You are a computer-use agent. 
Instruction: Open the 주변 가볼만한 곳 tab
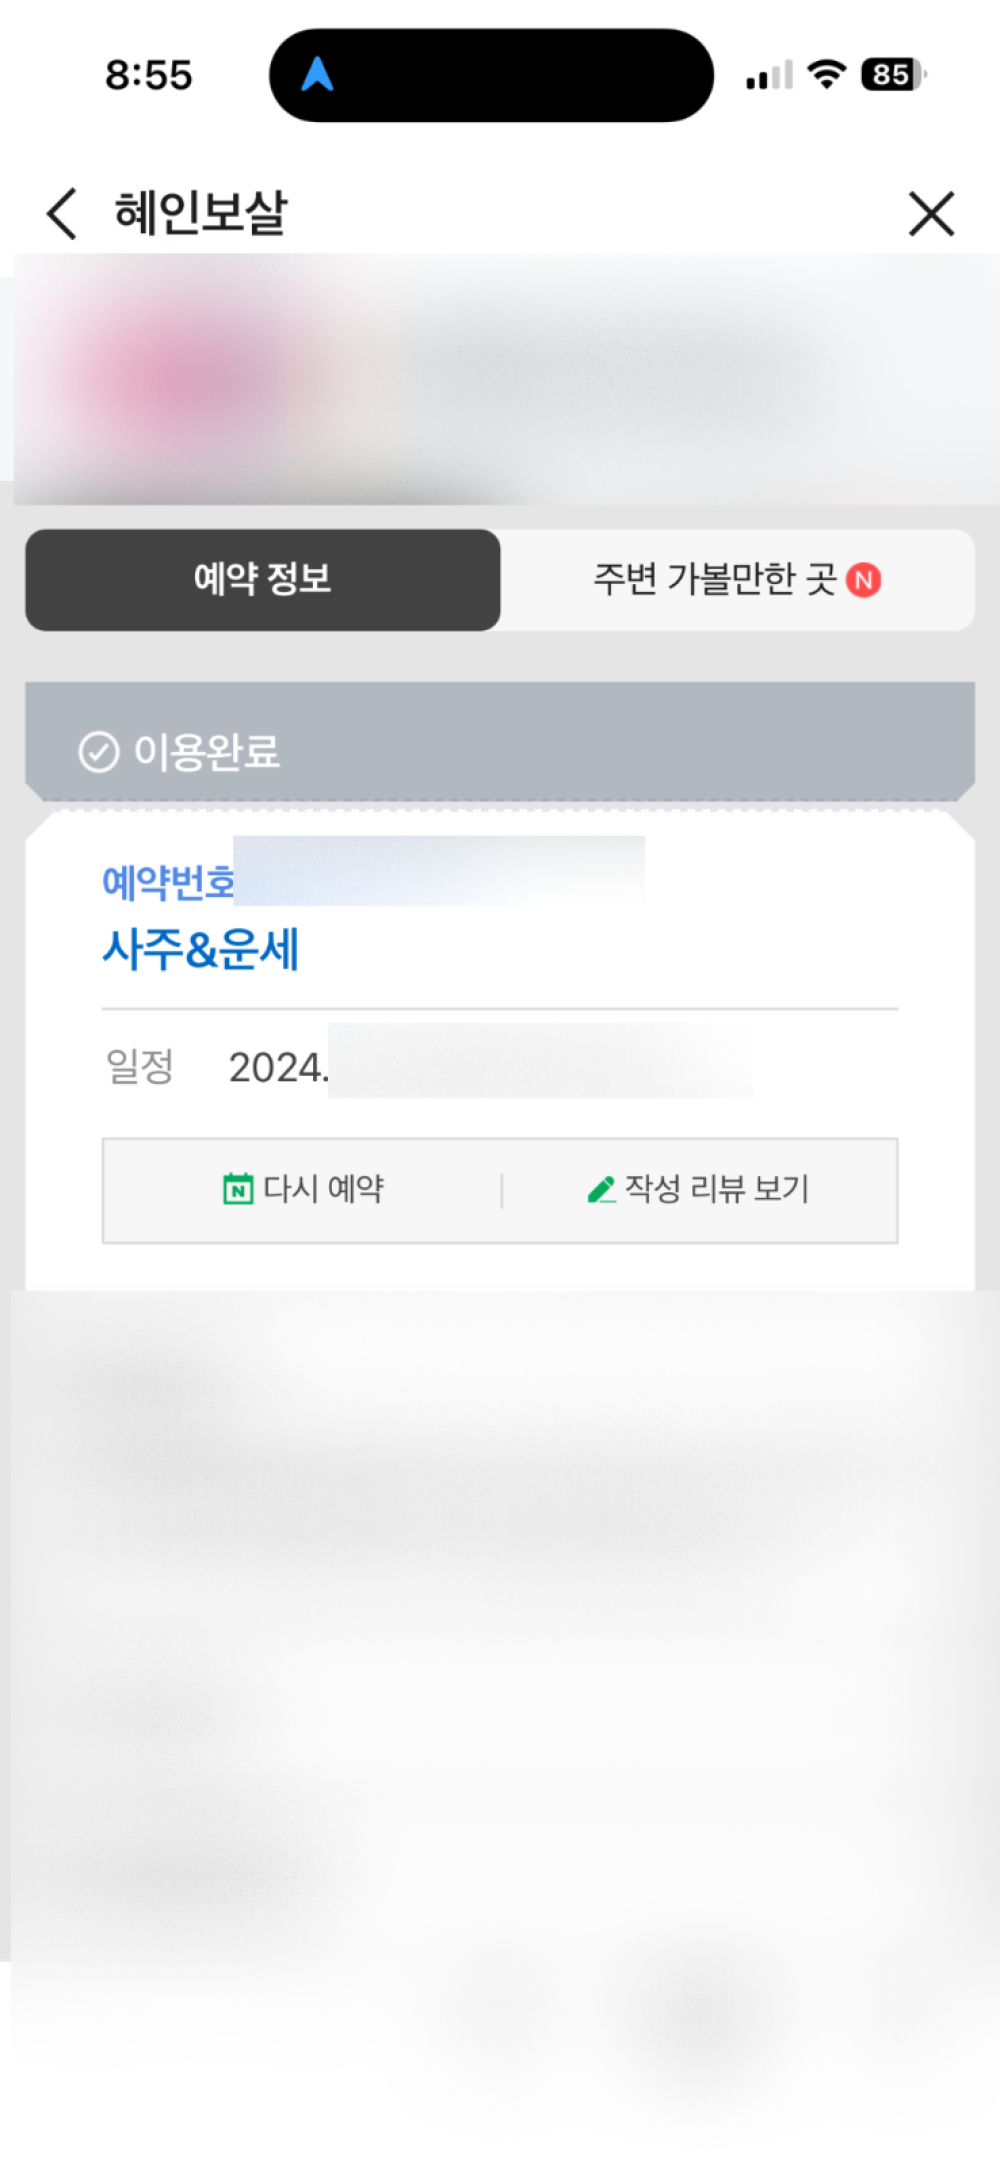(x=715, y=580)
